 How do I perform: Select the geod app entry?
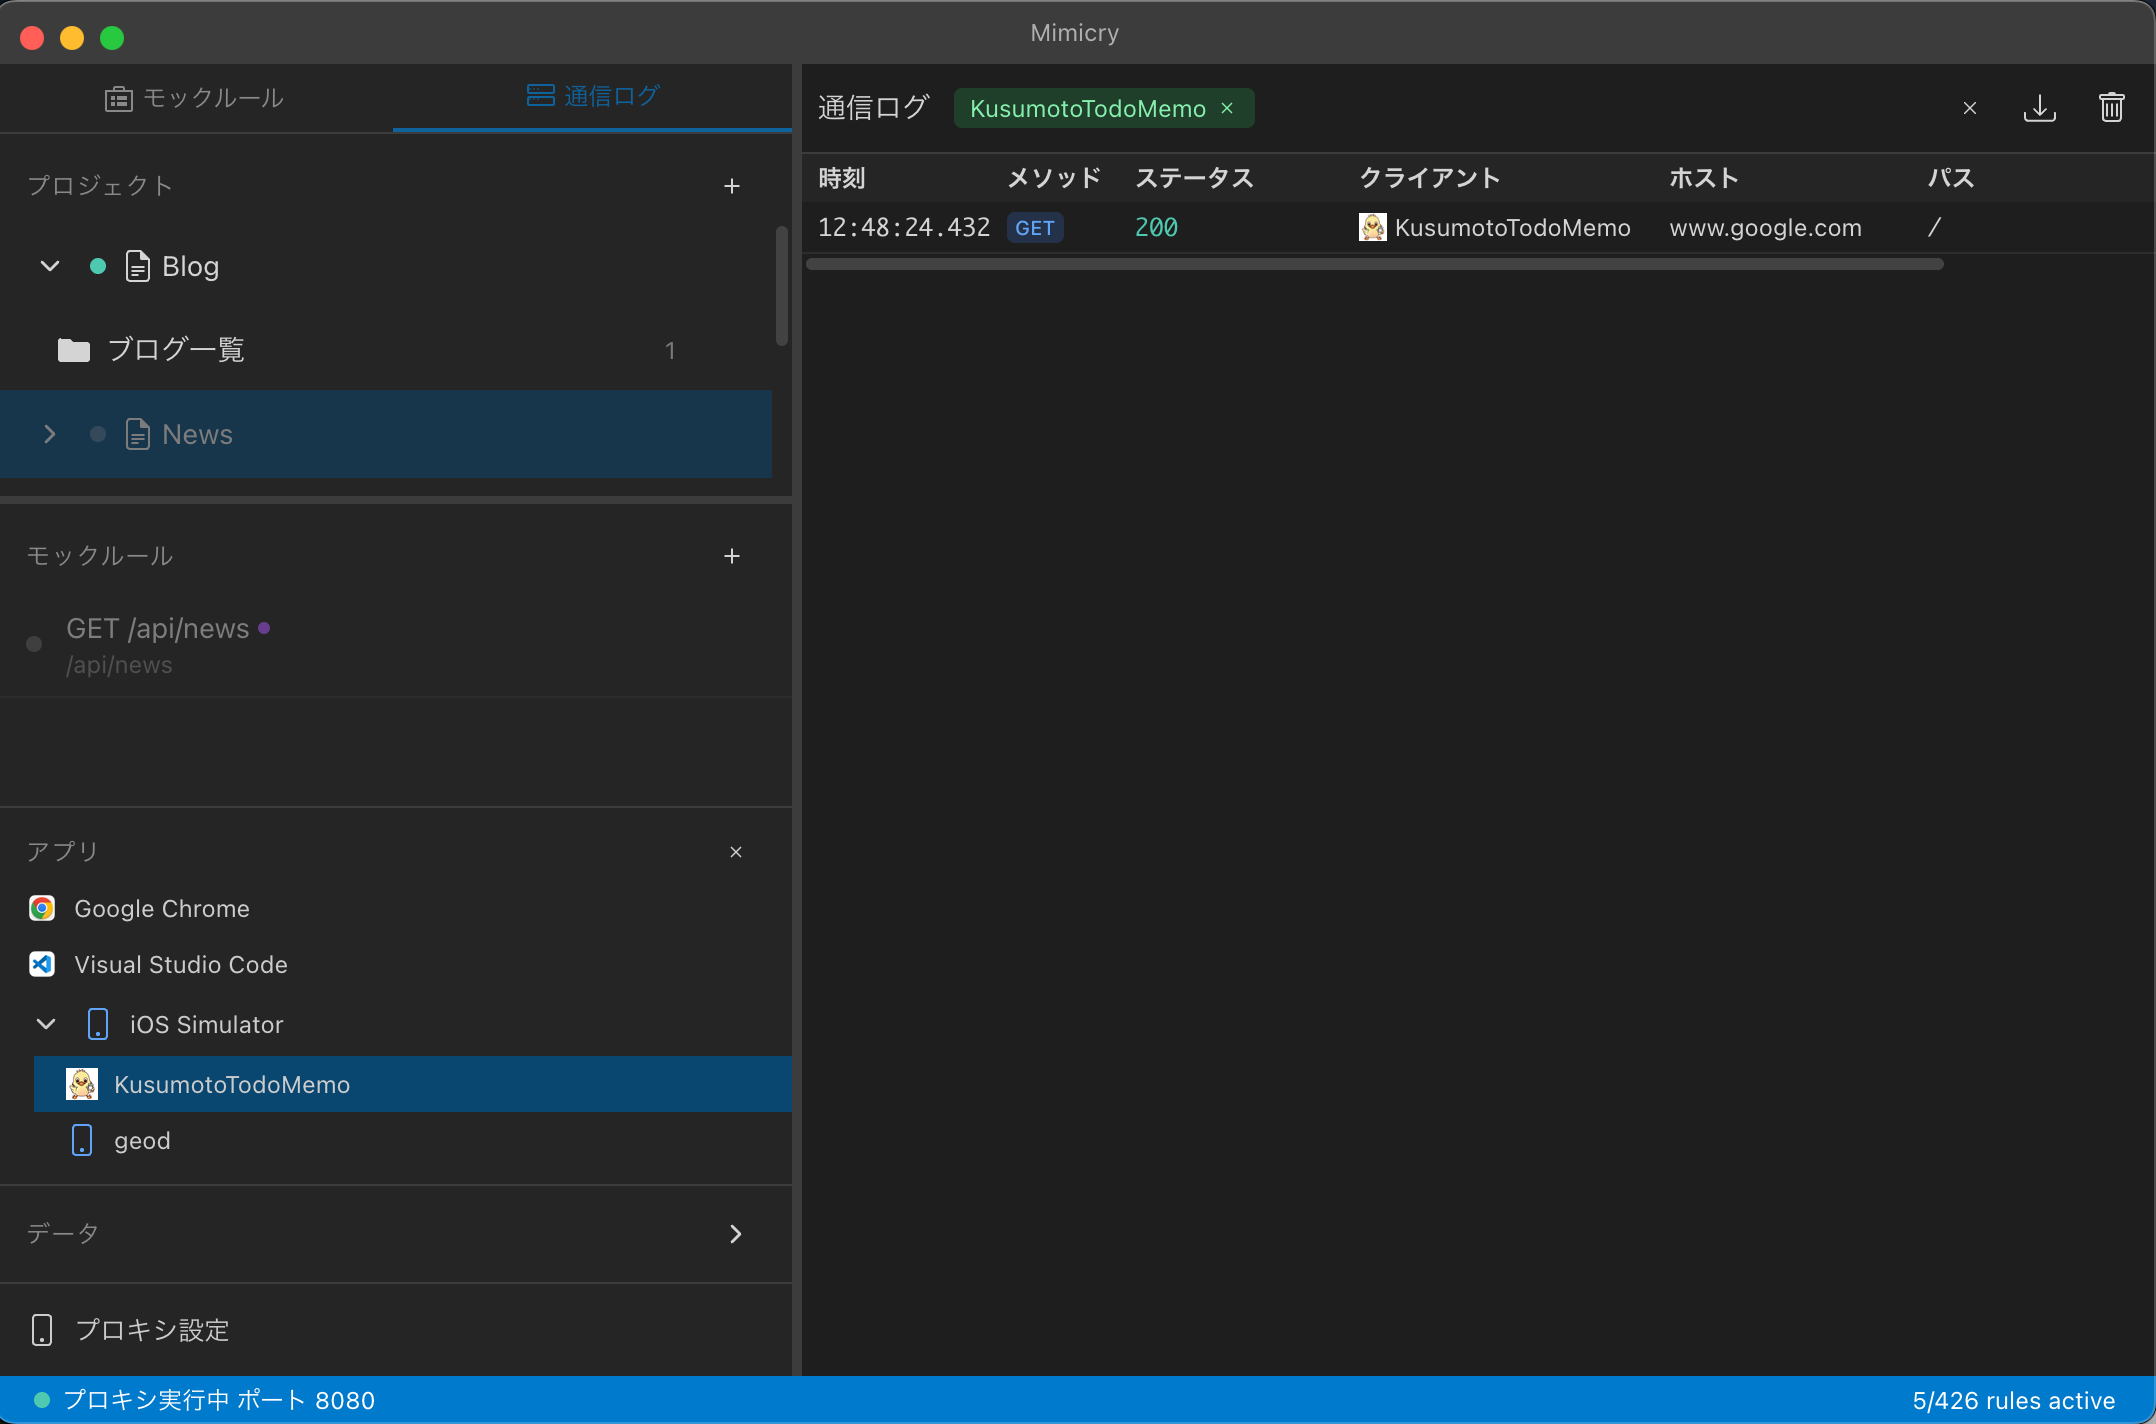tap(413, 1140)
